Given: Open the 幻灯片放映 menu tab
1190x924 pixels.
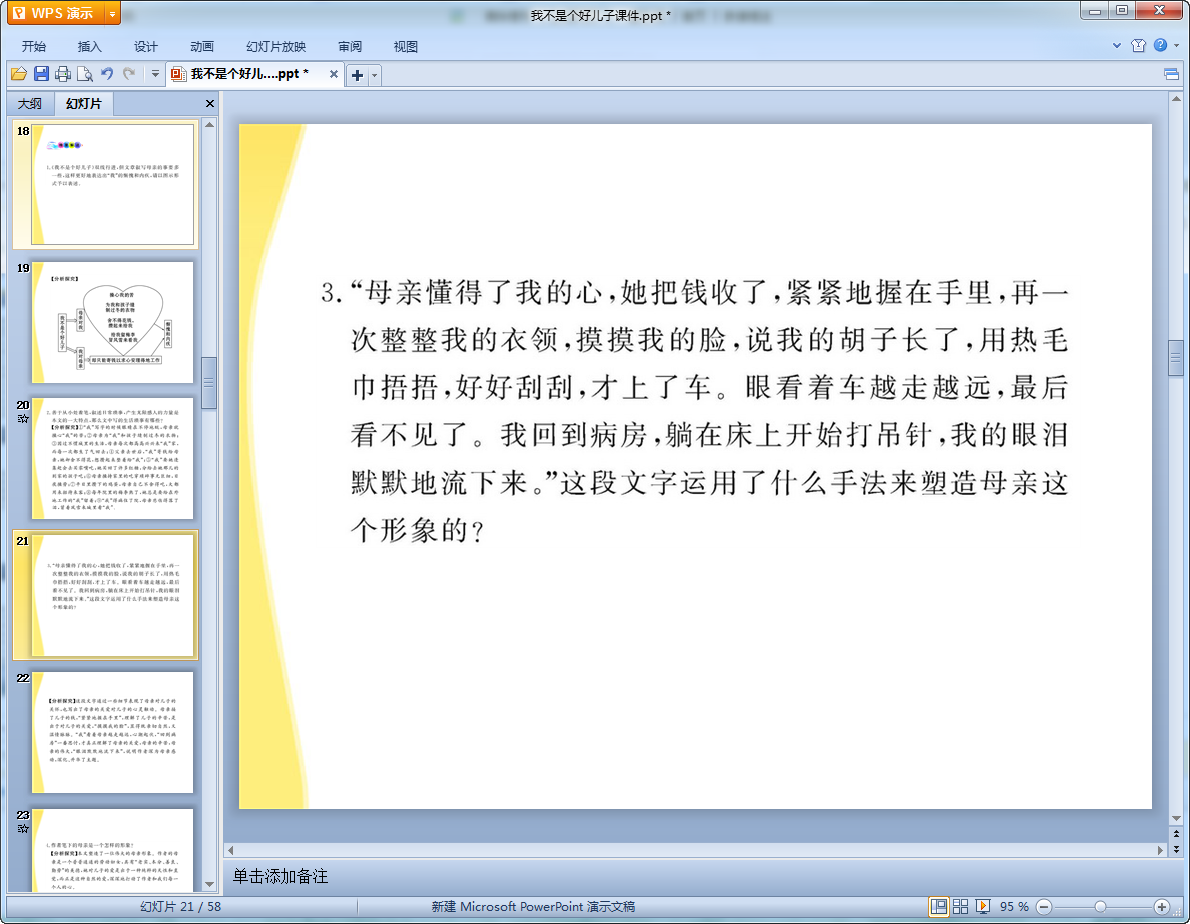Looking at the screenshot, I should click(276, 46).
